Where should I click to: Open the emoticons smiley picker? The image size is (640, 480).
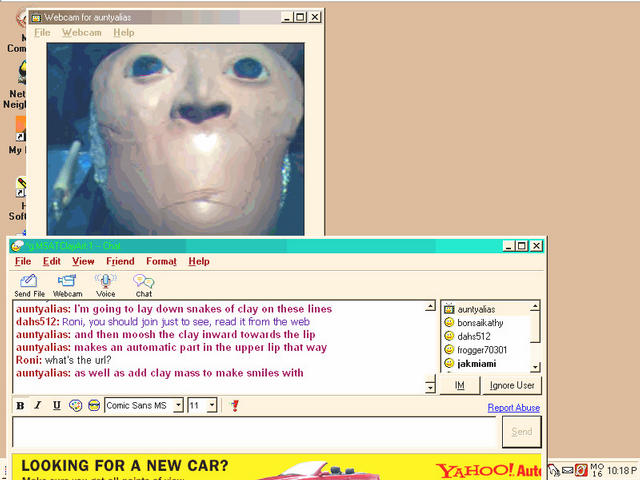[94, 405]
